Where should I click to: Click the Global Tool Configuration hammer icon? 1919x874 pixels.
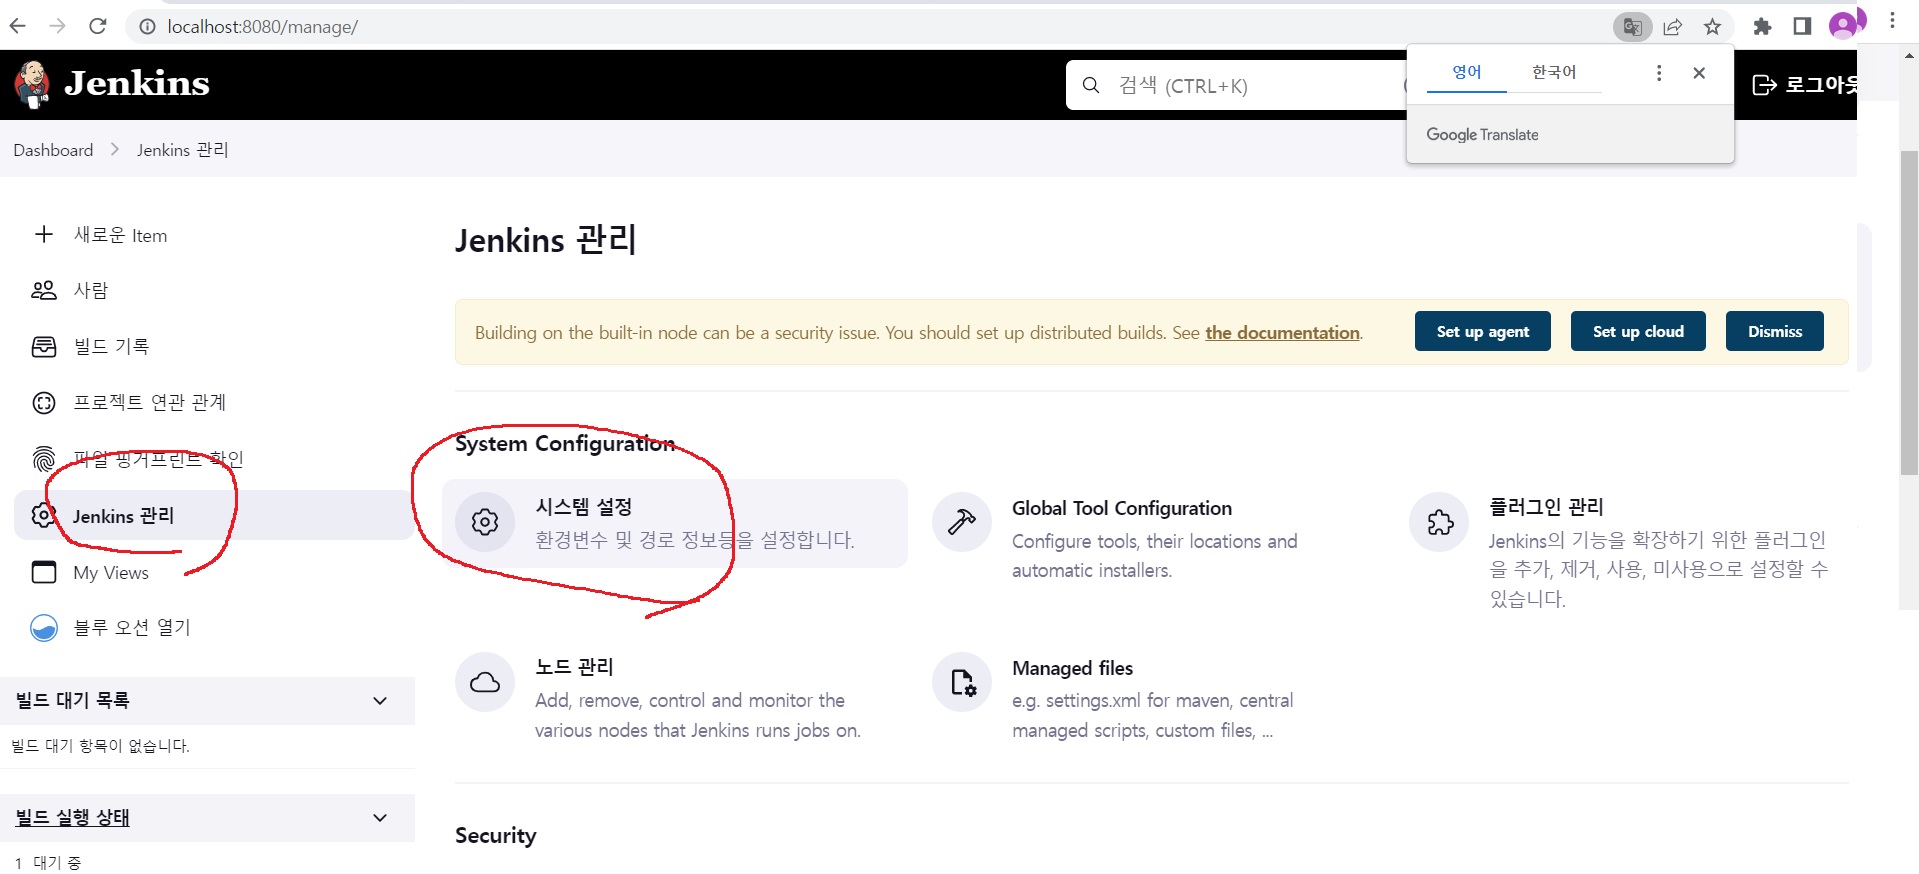962,521
